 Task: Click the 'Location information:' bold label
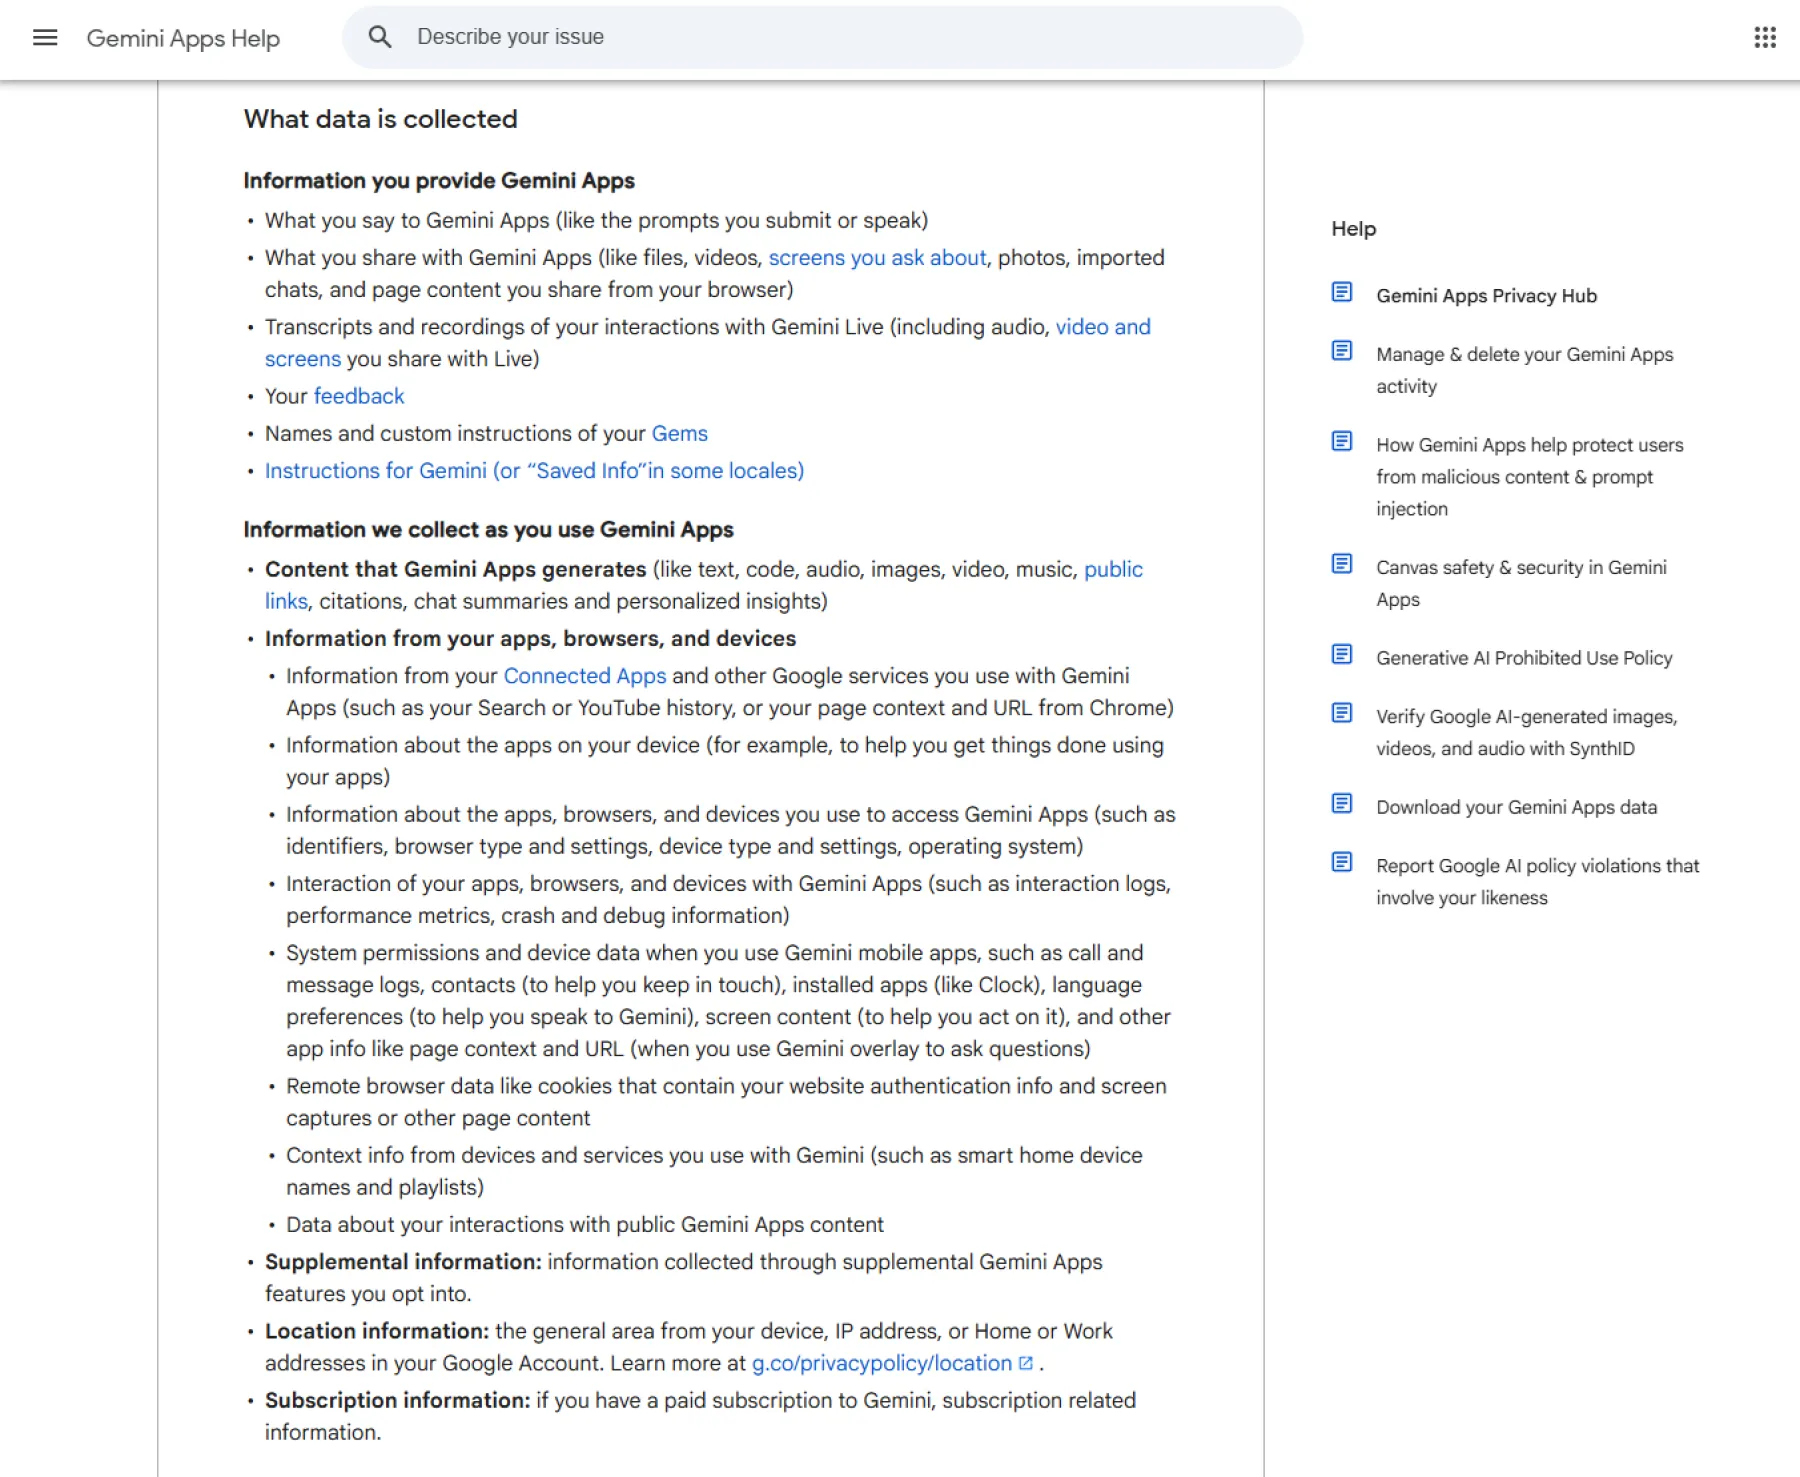click(377, 1331)
